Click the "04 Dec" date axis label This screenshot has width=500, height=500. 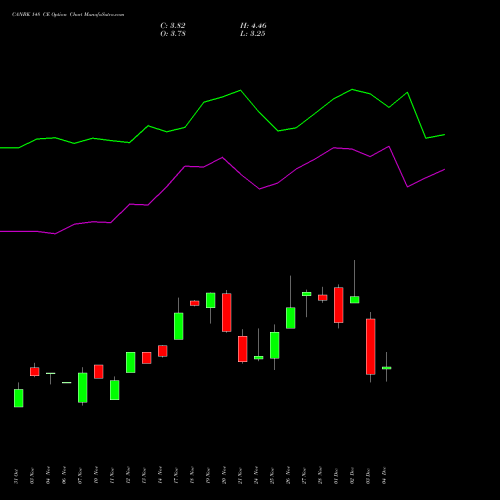384,476
